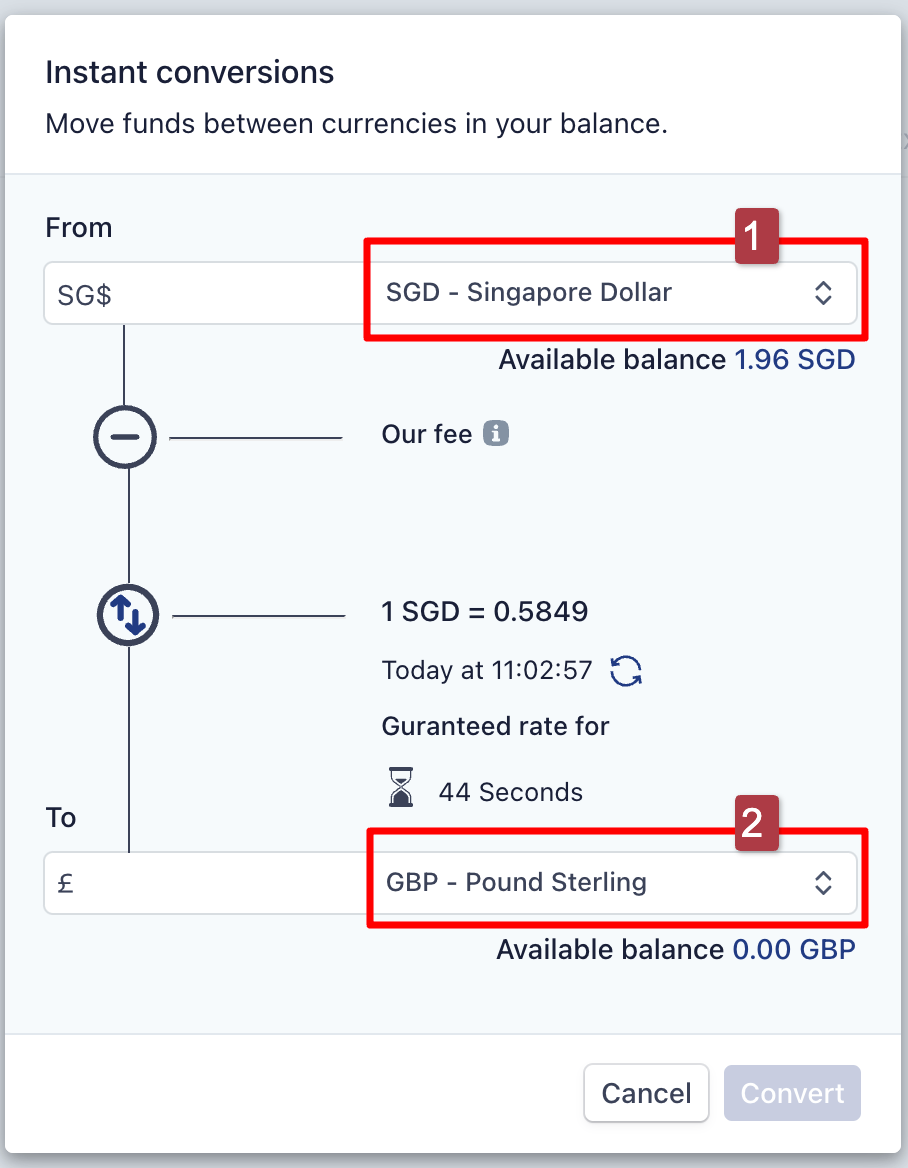908x1168 pixels.
Task: Click the GBP dropdown chevron icon
Action: pyautogui.click(x=823, y=883)
